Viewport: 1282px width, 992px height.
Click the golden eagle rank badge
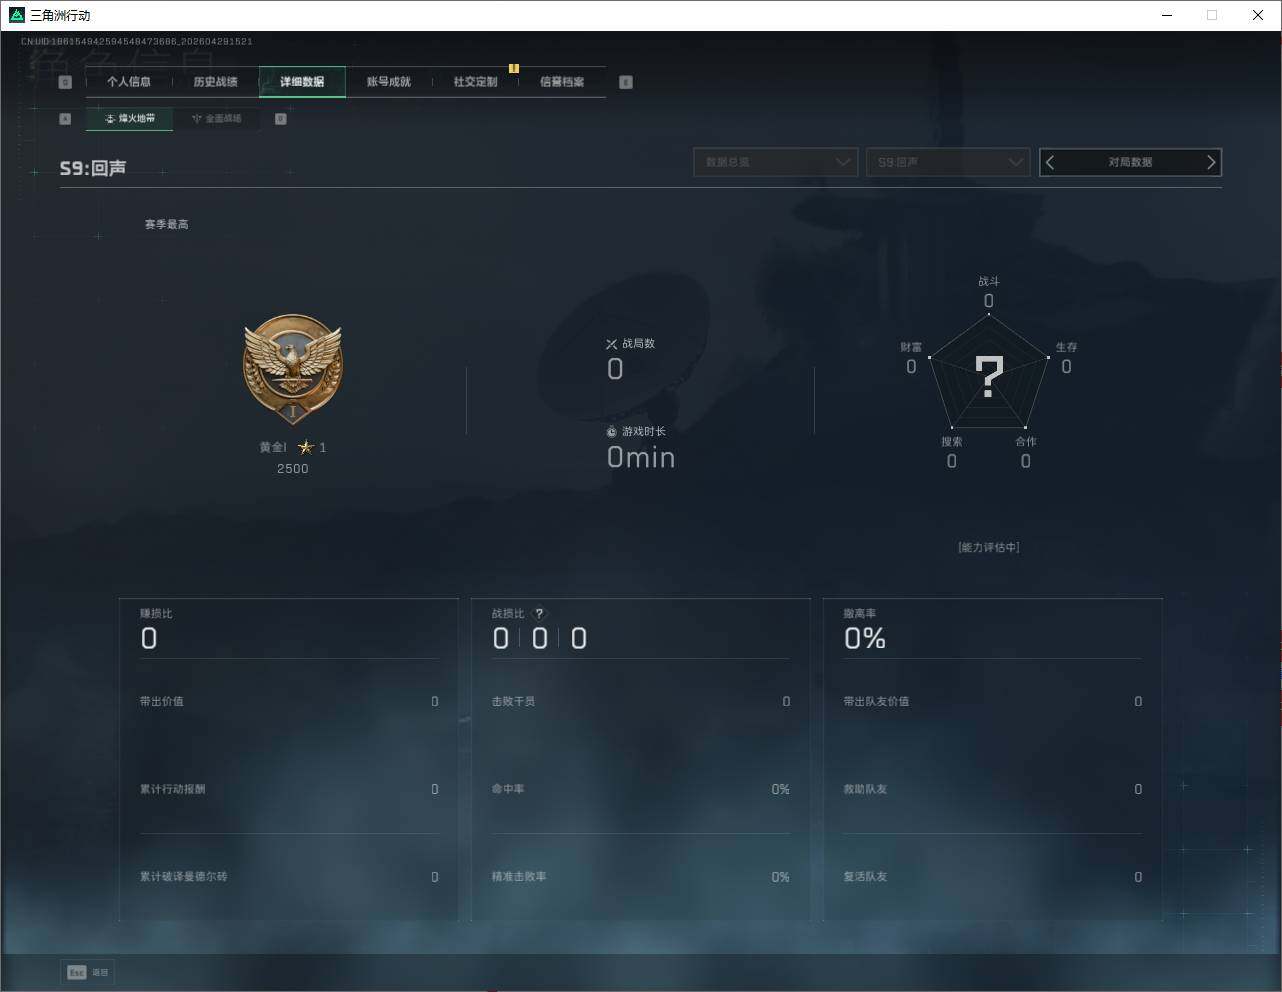[x=293, y=370]
